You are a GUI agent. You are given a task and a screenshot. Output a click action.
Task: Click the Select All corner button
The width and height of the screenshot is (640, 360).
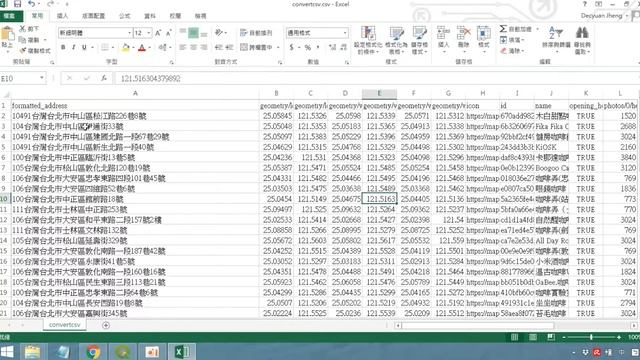pos(5,94)
